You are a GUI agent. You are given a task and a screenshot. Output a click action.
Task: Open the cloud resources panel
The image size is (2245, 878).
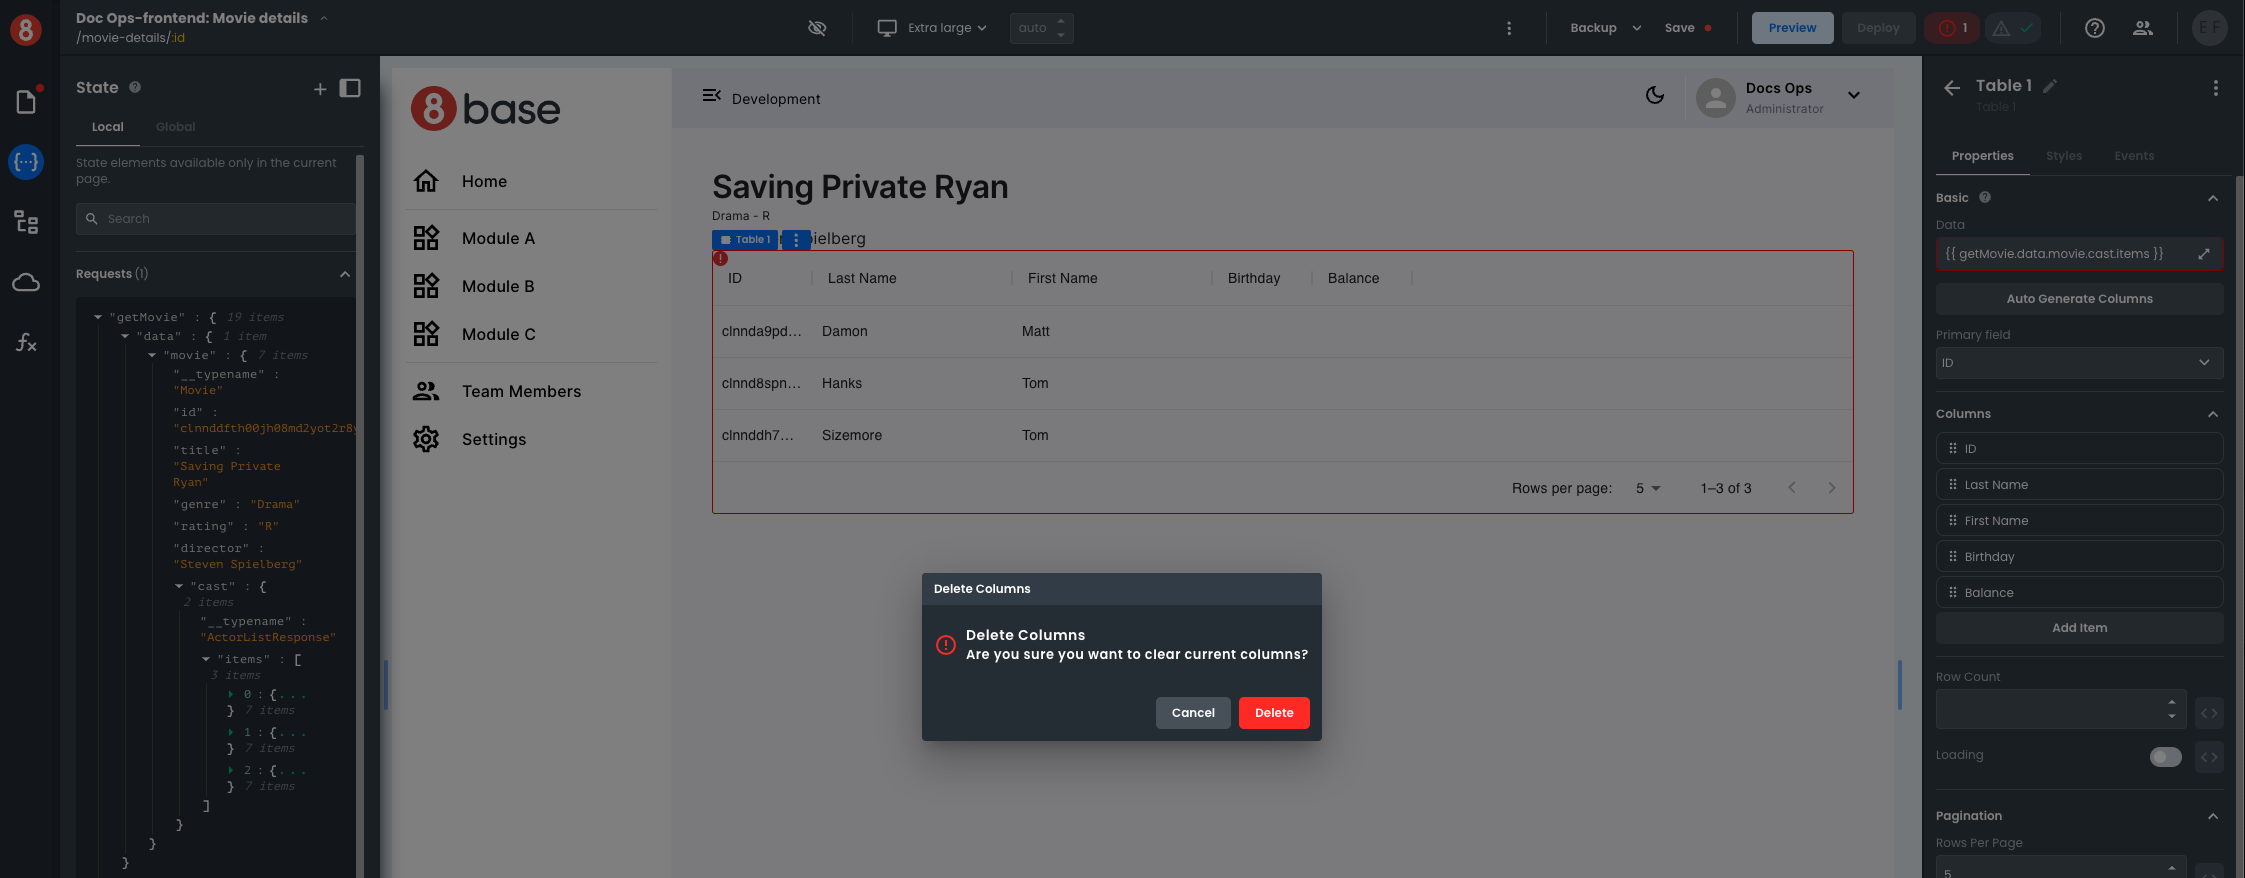coord(26,283)
